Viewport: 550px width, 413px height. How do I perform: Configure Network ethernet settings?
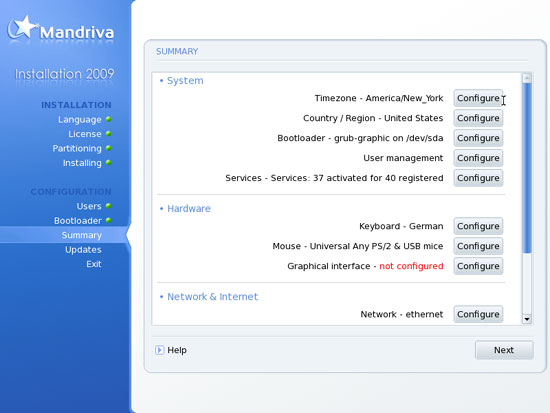click(x=478, y=314)
